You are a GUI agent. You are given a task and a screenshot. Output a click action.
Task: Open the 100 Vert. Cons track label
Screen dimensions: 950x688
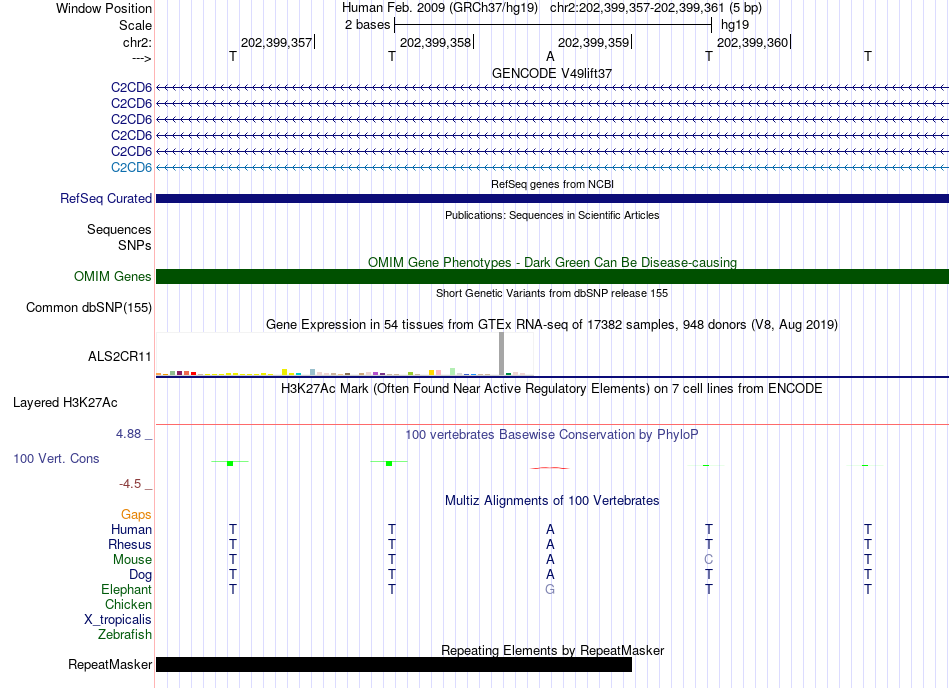pos(56,458)
